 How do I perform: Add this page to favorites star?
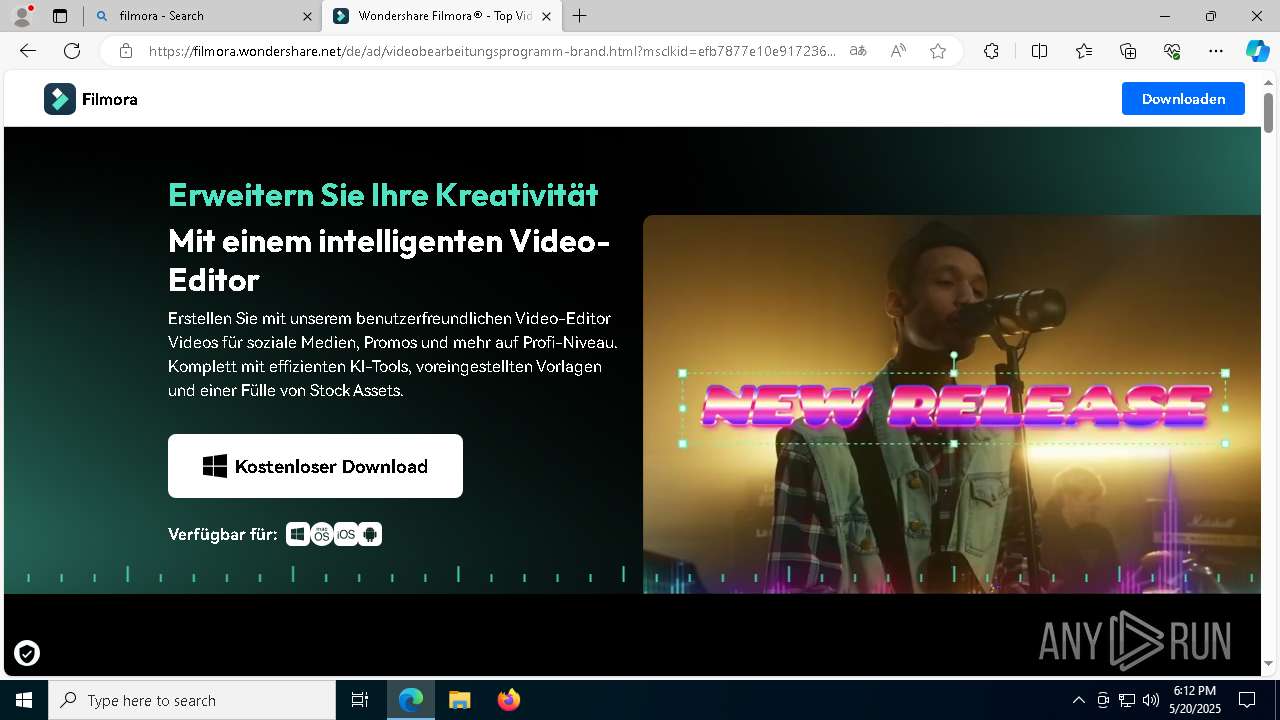[x=938, y=51]
